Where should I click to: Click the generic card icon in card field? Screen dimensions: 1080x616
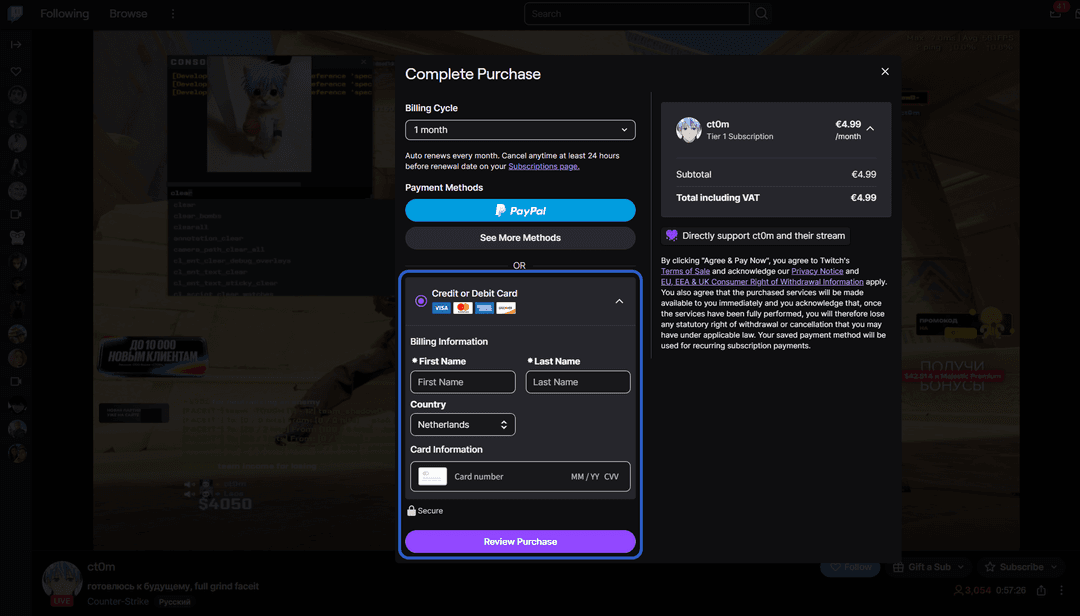(433, 477)
